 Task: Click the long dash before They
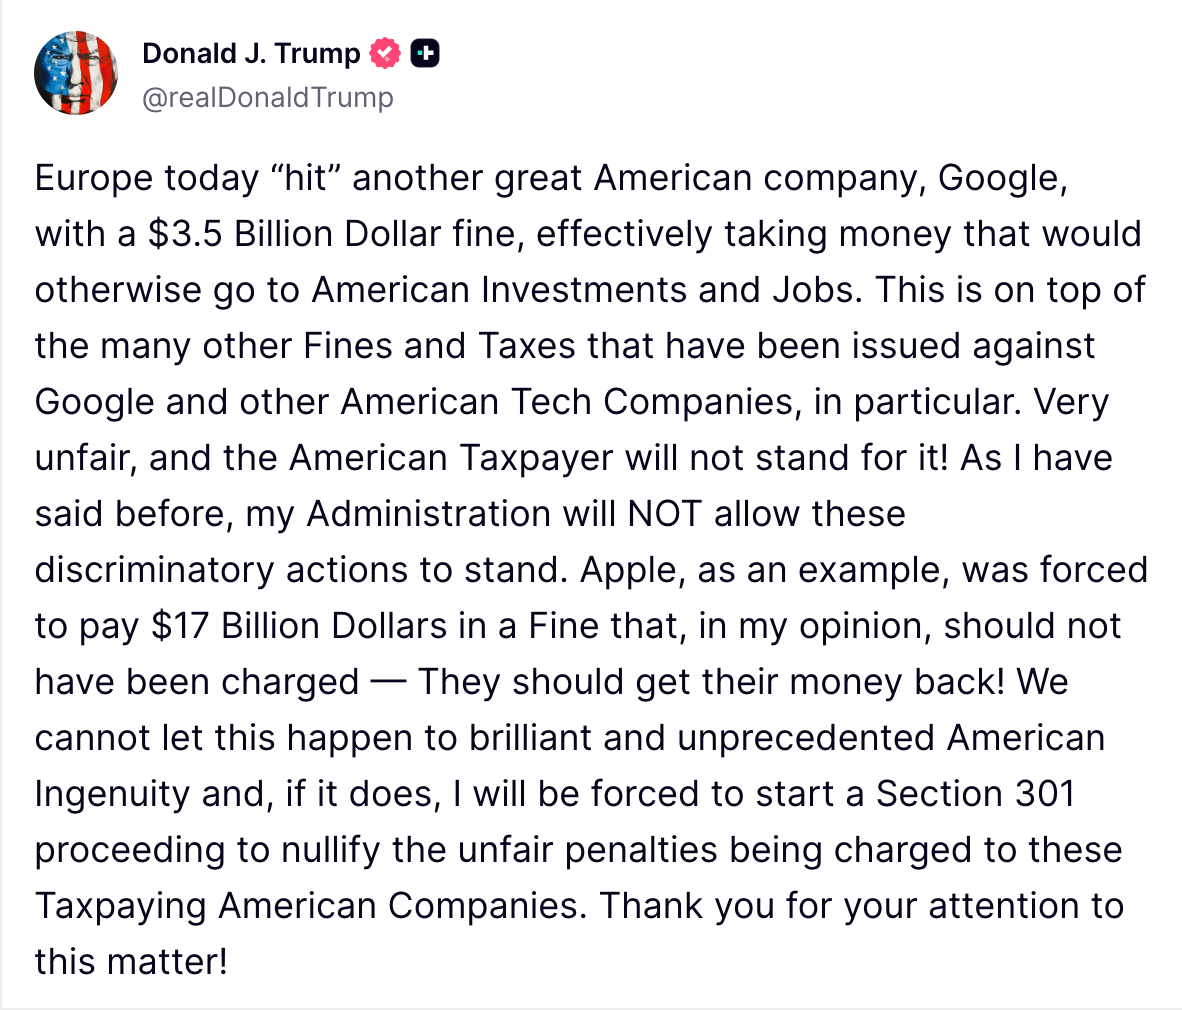tap(389, 683)
